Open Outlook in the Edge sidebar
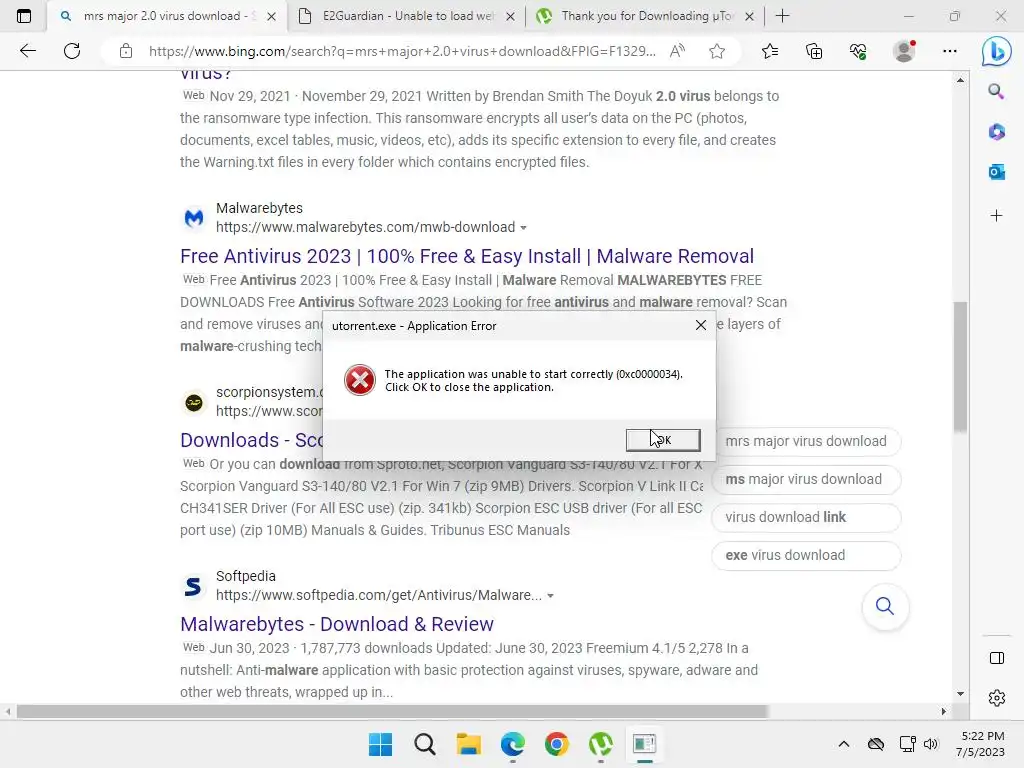Image resolution: width=1024 pixels, height=768 pixels. [x=997, y=172]
